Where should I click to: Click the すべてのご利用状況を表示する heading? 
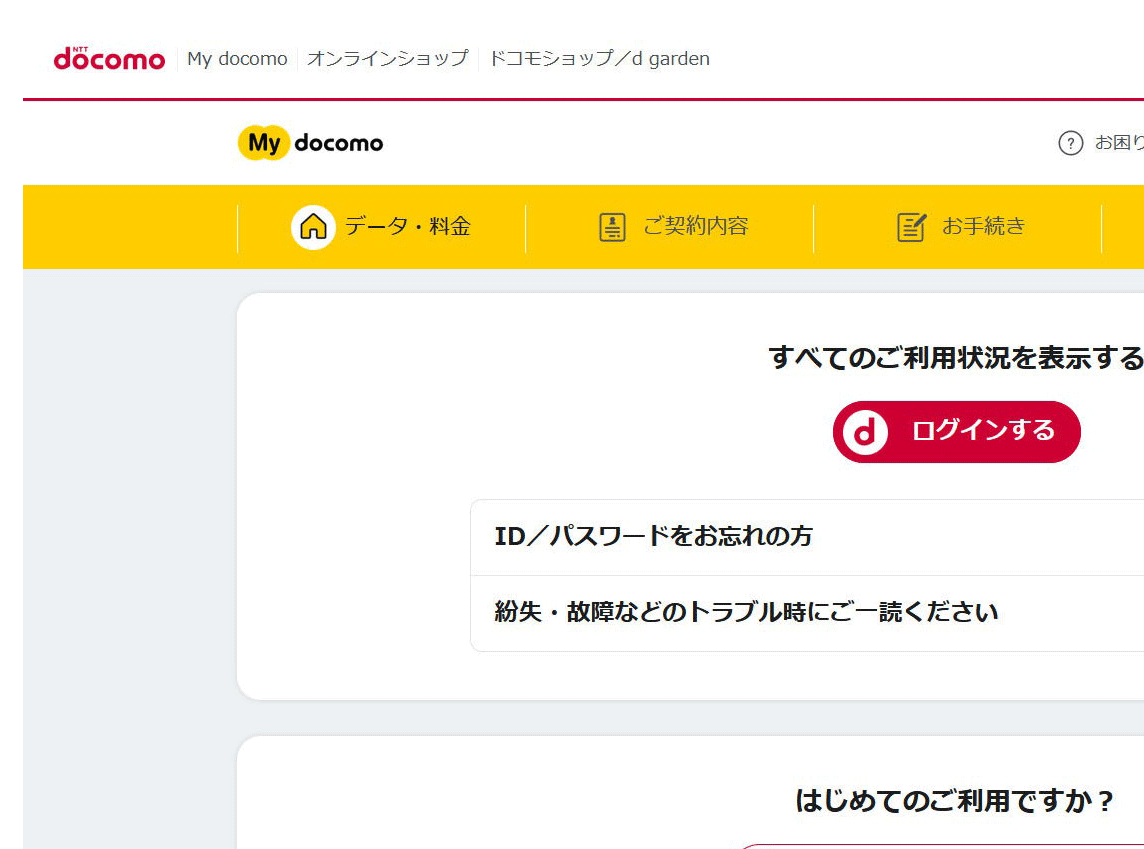(955, 357)
